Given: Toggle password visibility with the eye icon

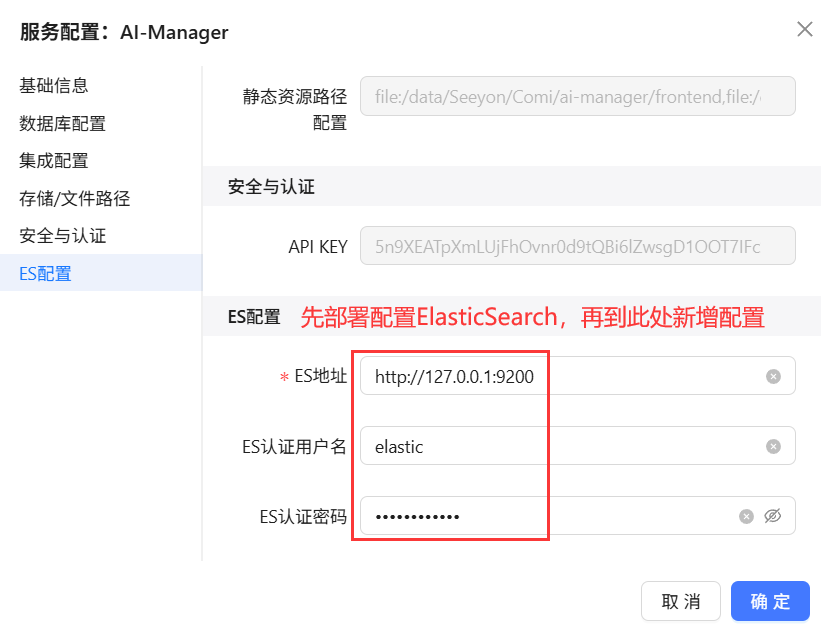Looking at the screenshot, I should coord(773,516).
